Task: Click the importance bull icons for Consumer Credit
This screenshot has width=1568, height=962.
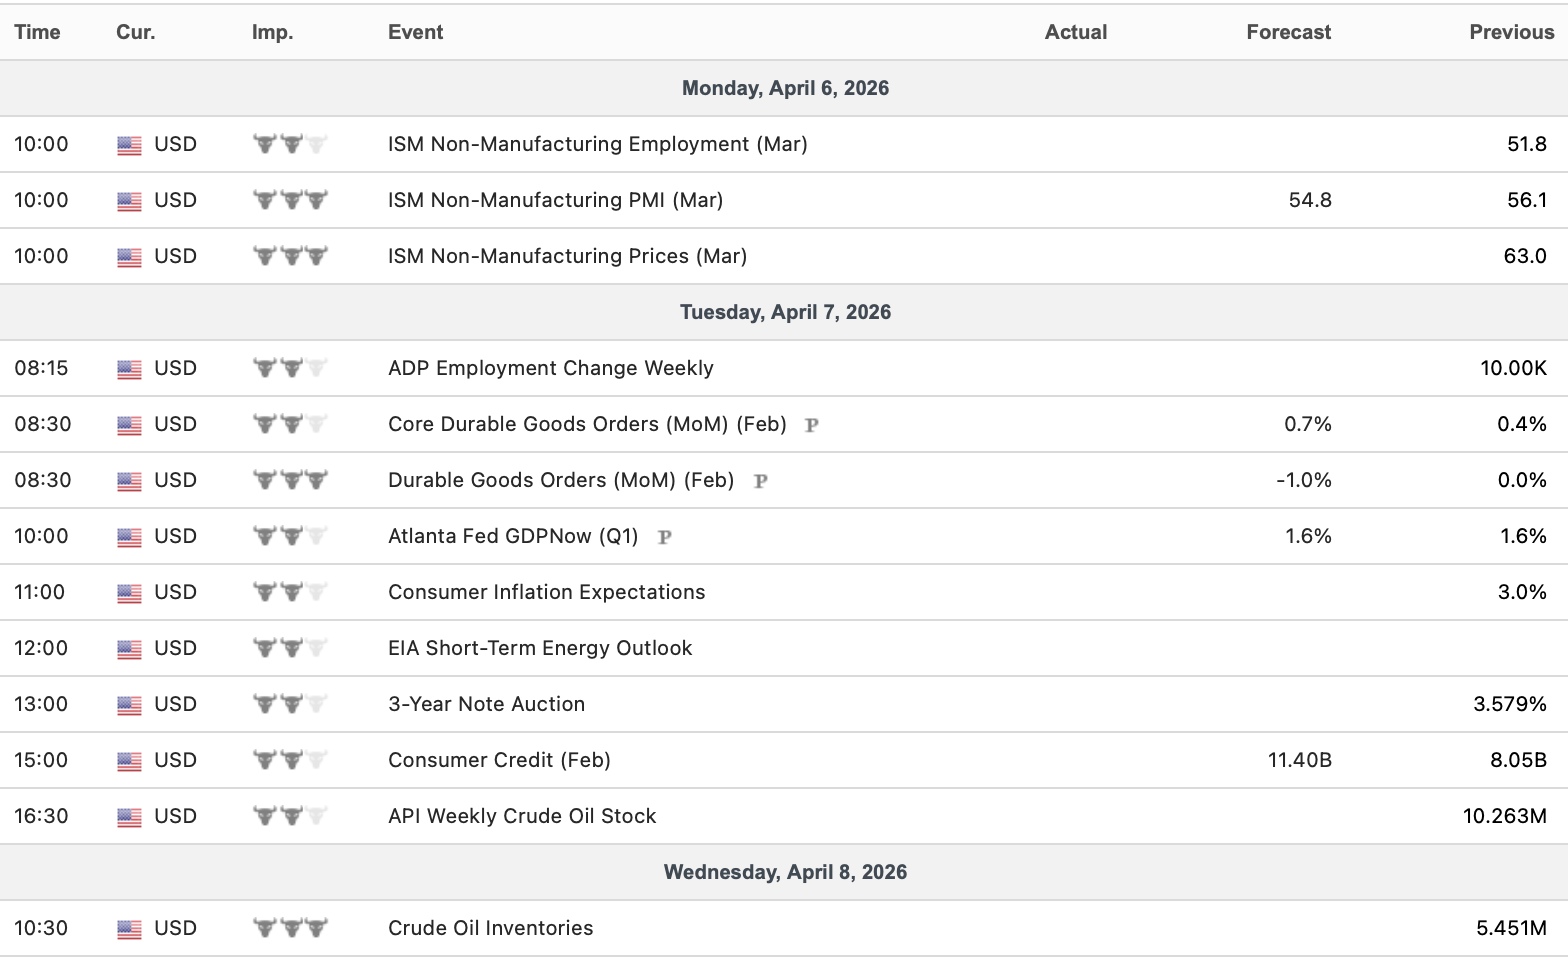Action: coord(290,760)
